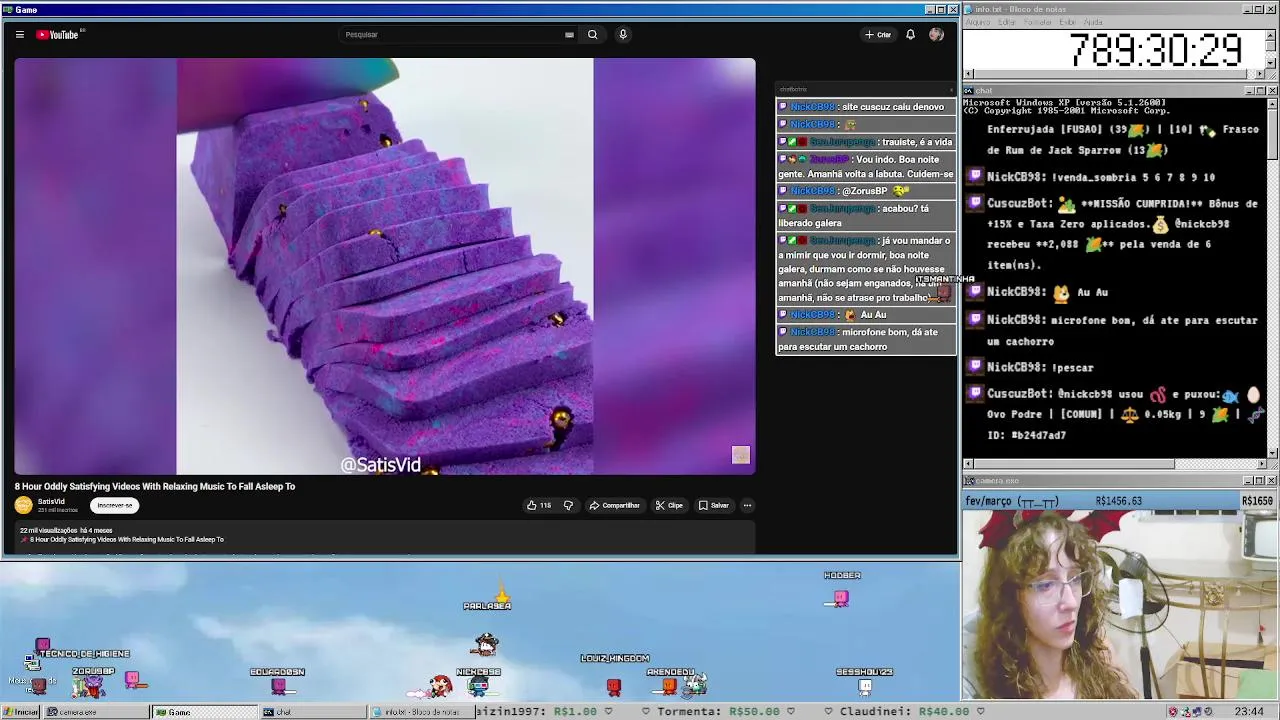
Task: Open the Arquivo menu in Notepad
Action: pos(977,22)
